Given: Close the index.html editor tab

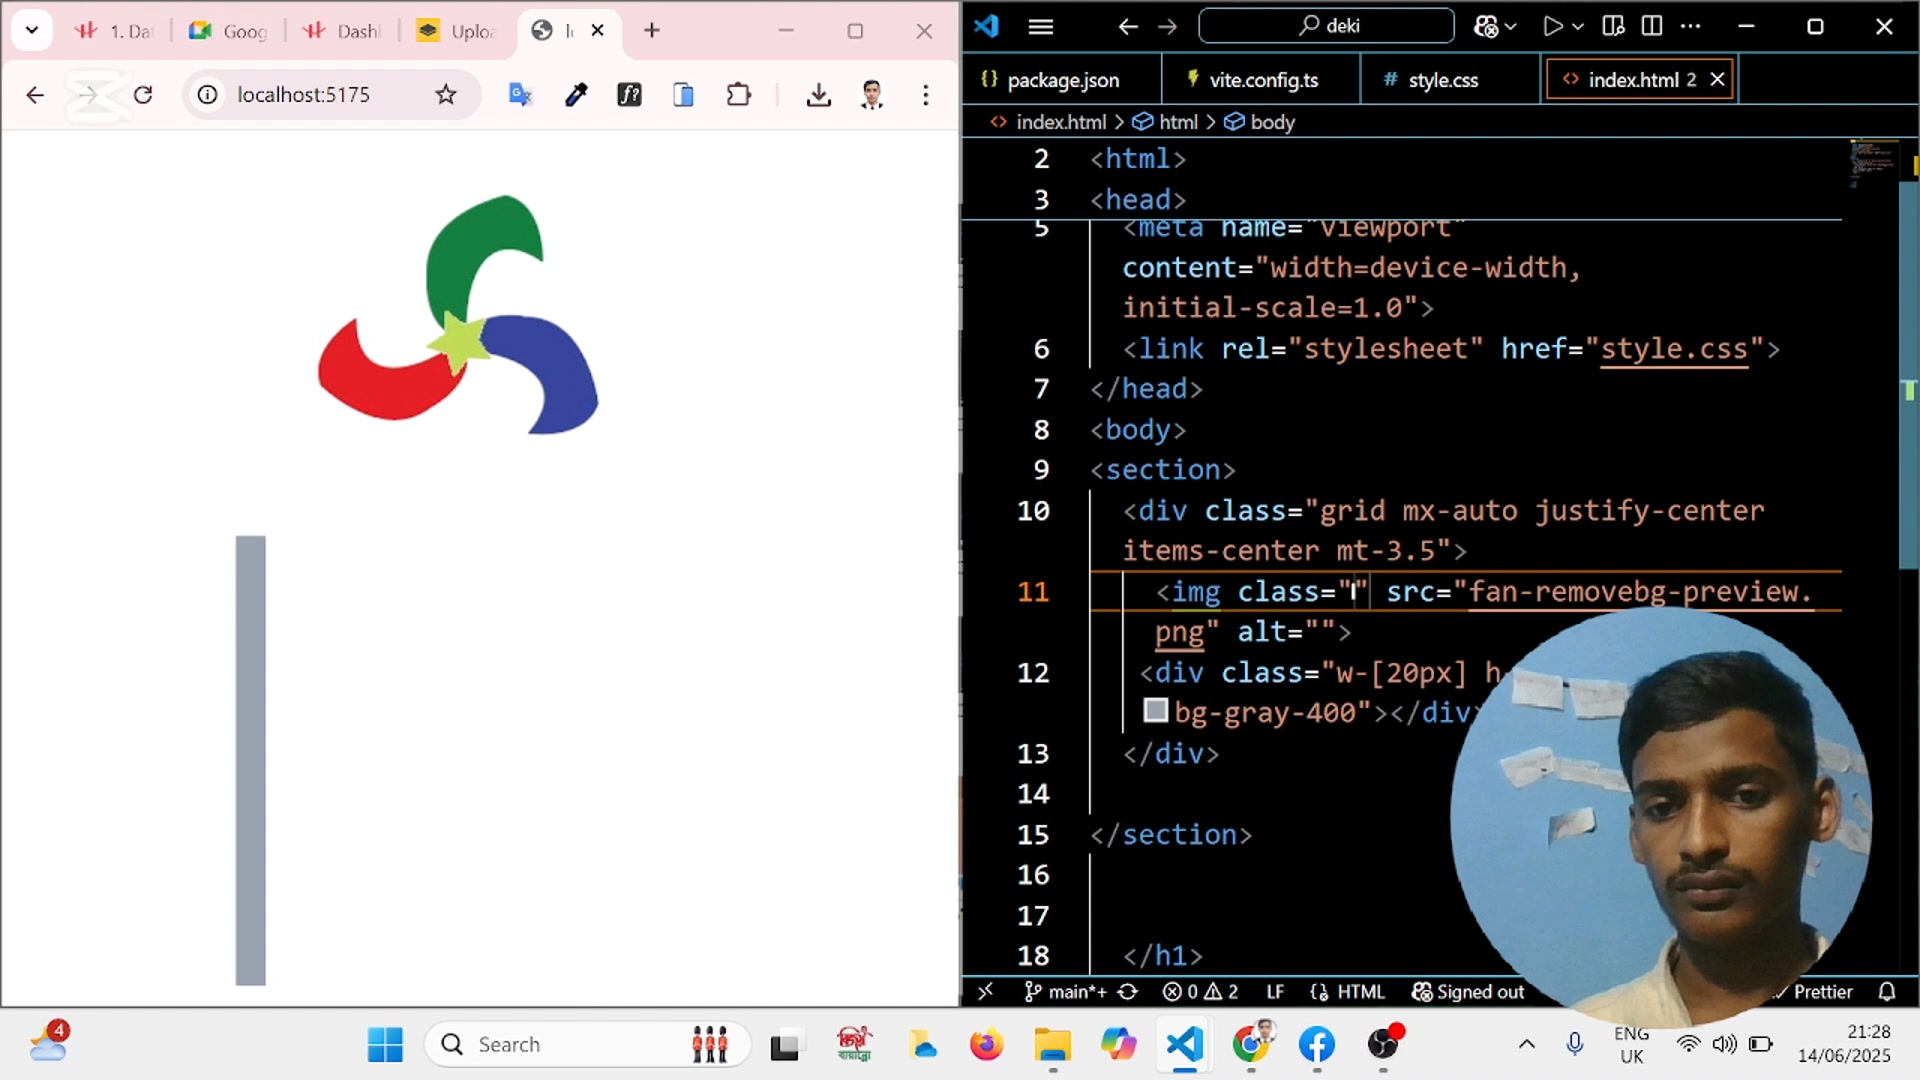Looking at the screenshot, I should pos(1717,79).
